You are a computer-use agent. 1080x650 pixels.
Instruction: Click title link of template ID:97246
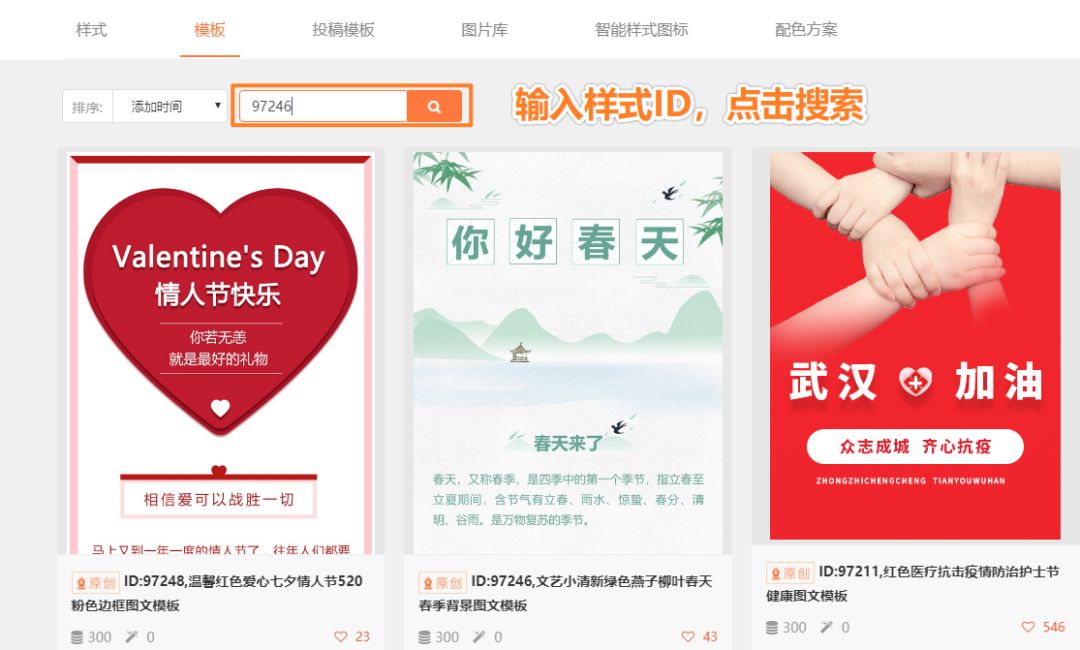pos(565,593)
